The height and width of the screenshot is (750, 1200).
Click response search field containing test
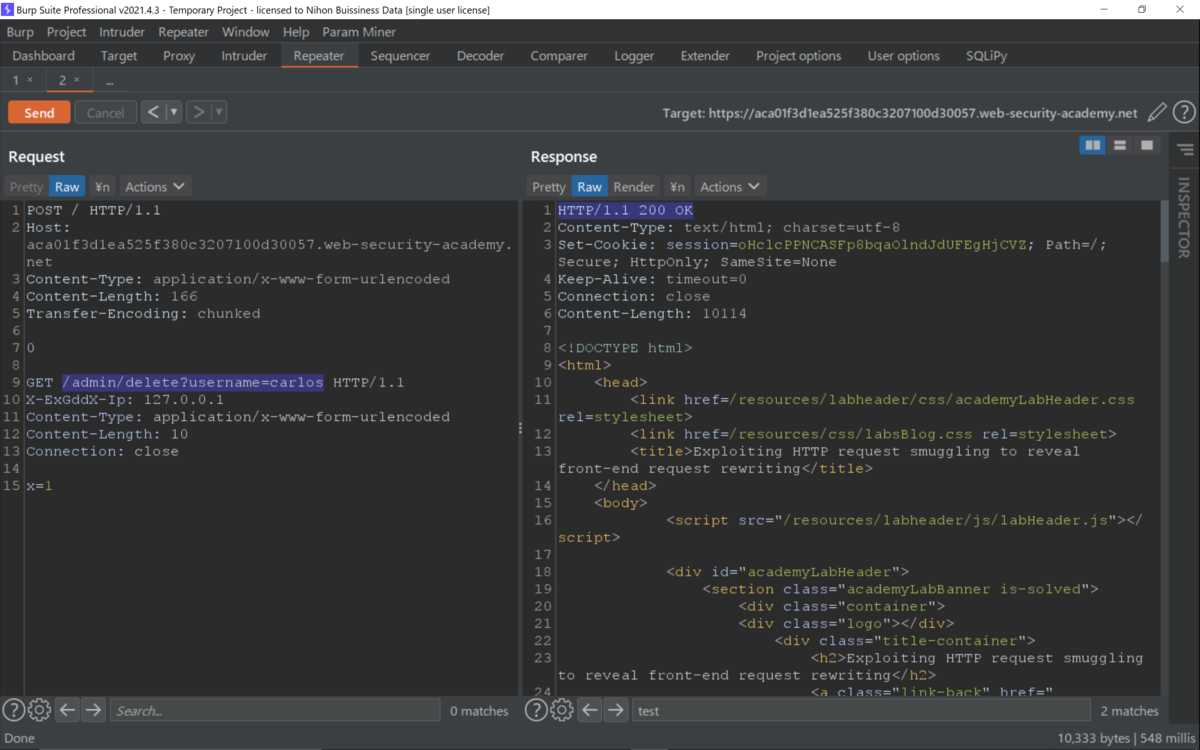tap(861, 710)
